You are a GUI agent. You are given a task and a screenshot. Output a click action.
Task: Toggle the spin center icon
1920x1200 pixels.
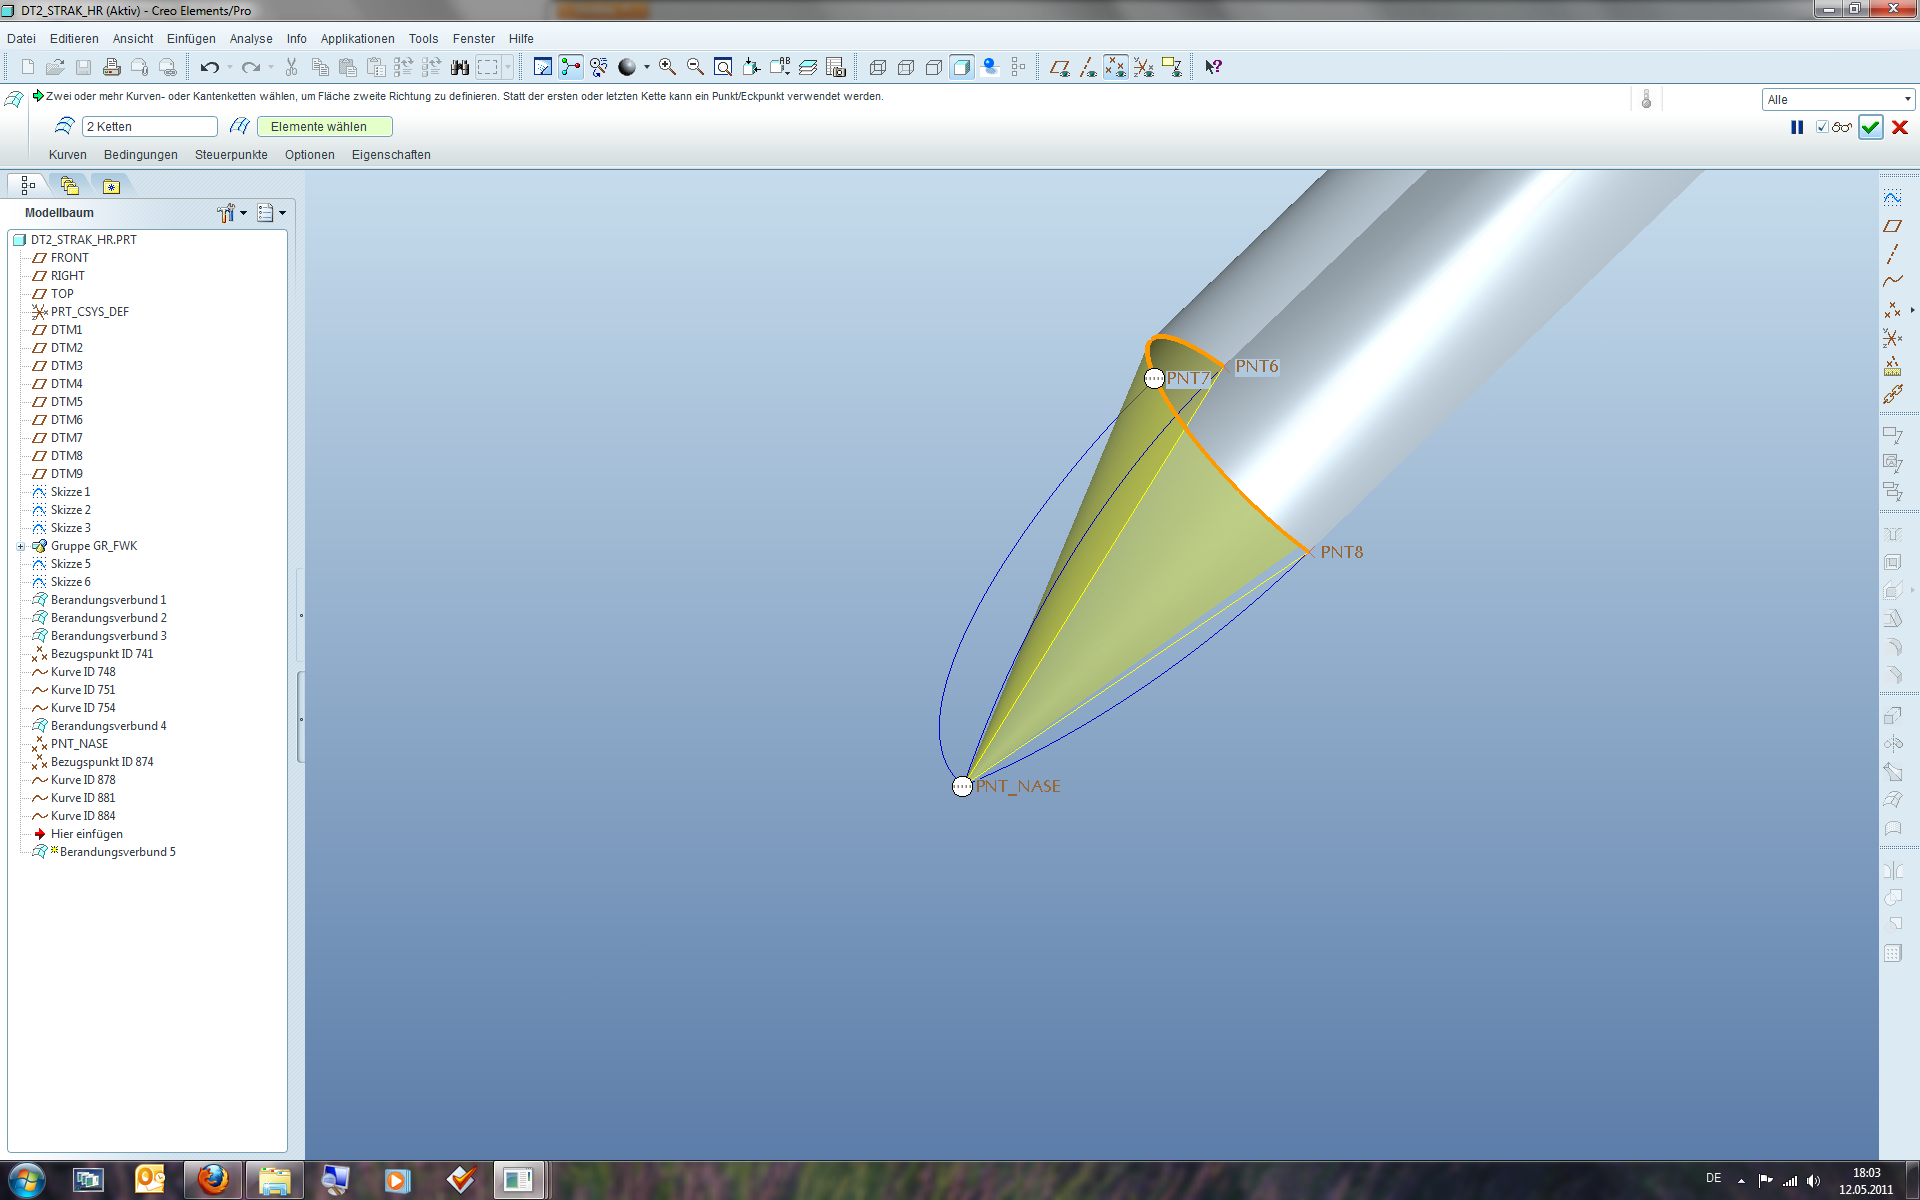[x=571, y=67]
